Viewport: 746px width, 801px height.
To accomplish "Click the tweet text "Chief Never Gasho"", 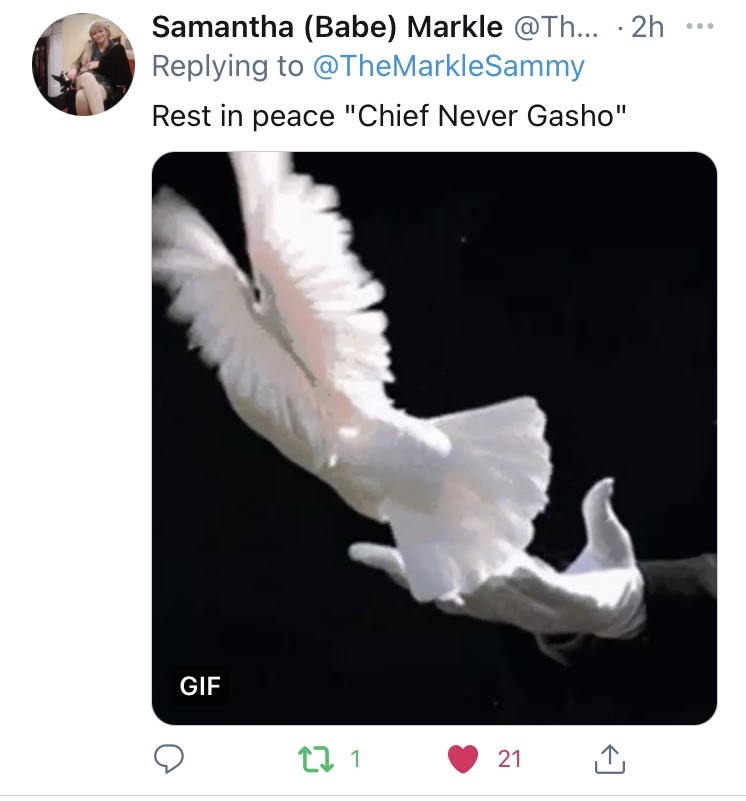I will coord(485,115).
